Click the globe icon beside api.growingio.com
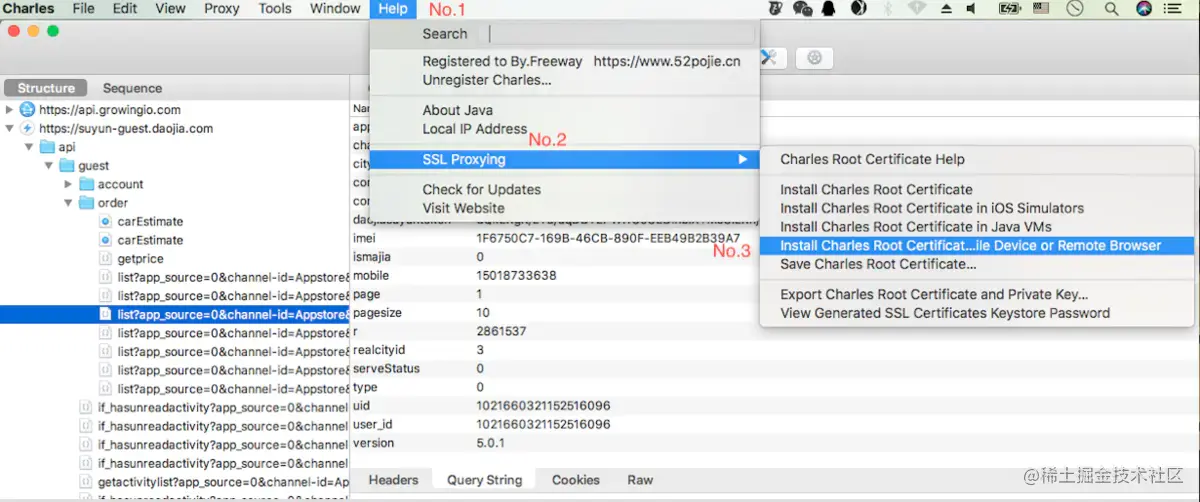 (27, 110)
